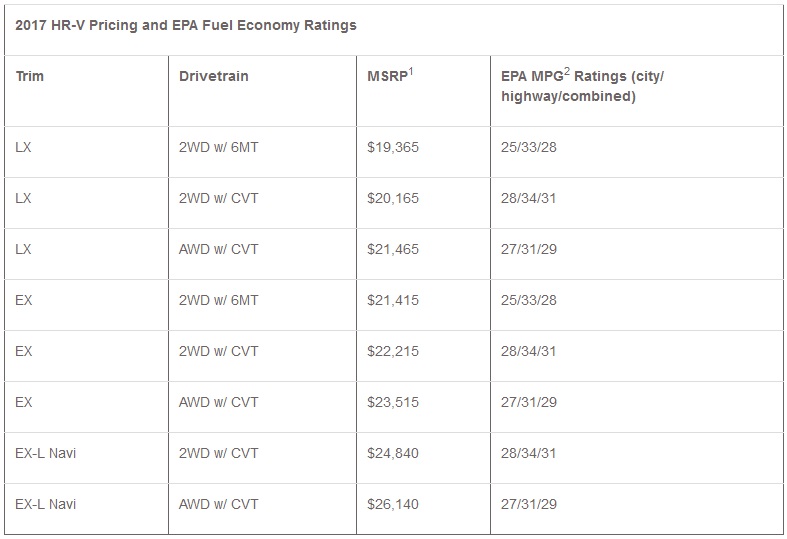
Task: Click the $21,415 MSRP value
Action: pyautogui.click(x=393, y=300)
